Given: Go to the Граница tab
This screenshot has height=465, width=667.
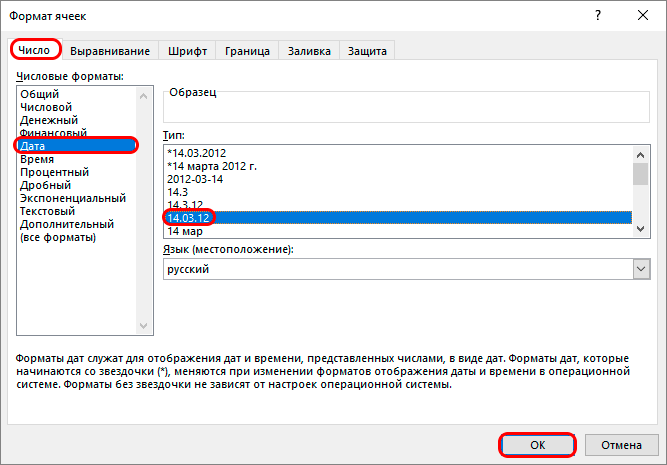Looking at the screenshot, I should pos(247,51).
